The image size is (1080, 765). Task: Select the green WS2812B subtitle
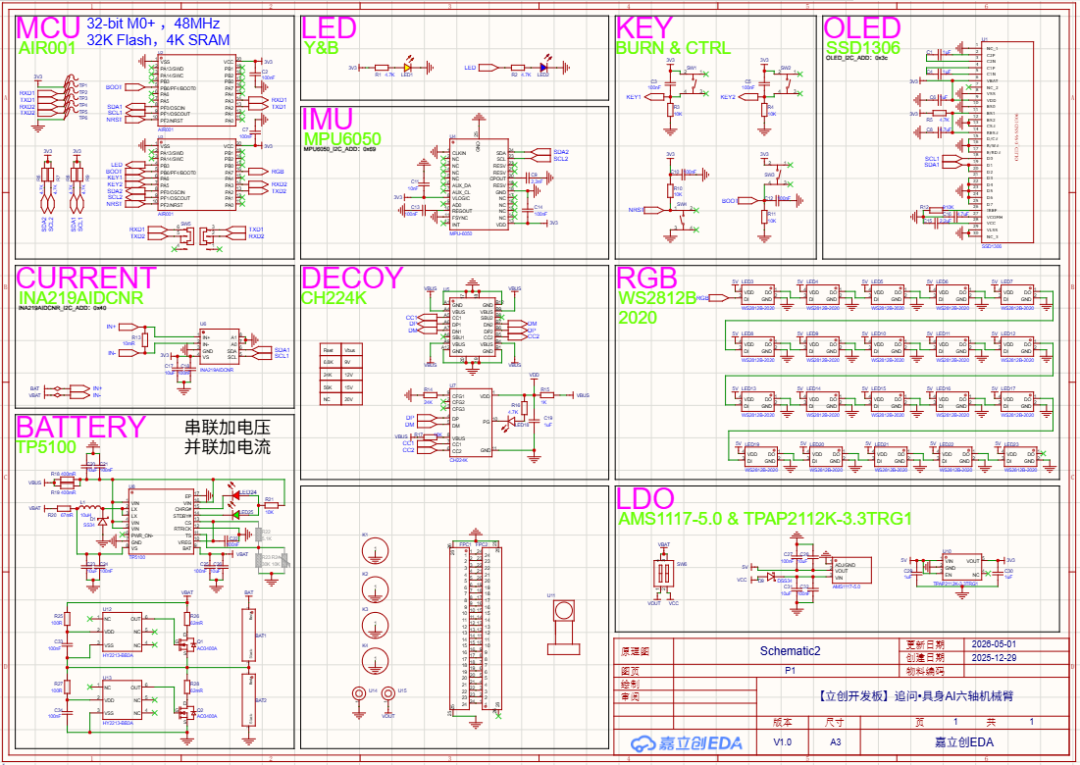pos(657,297)
